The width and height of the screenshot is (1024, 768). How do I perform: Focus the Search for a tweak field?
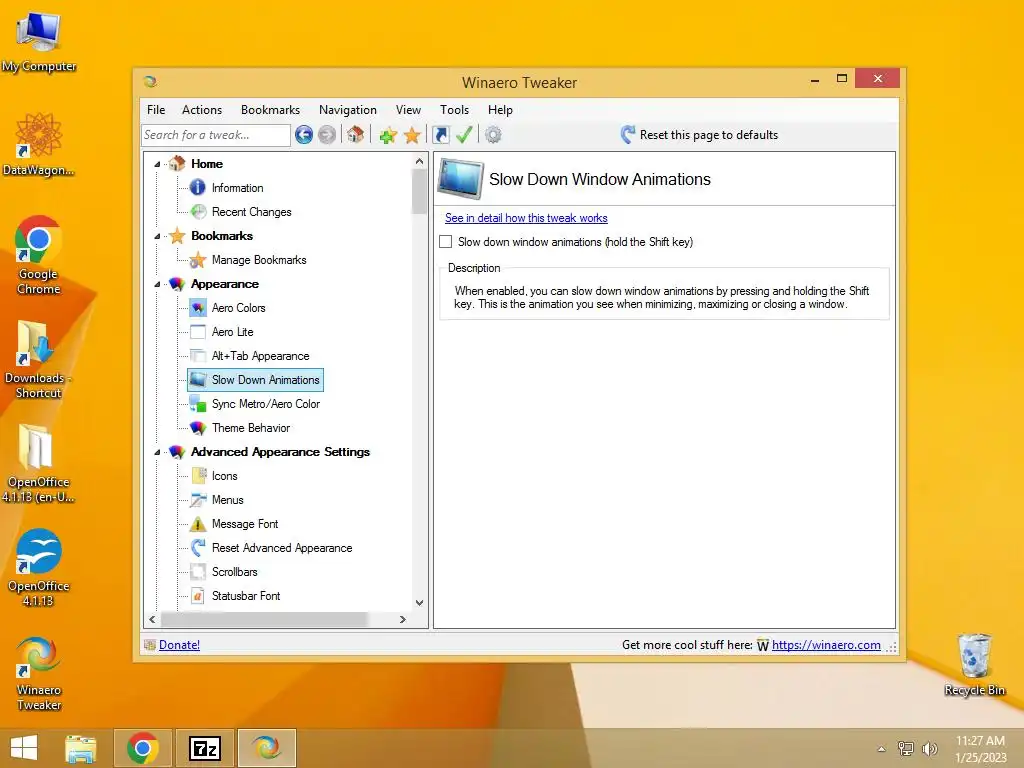[x=216, y=135]
